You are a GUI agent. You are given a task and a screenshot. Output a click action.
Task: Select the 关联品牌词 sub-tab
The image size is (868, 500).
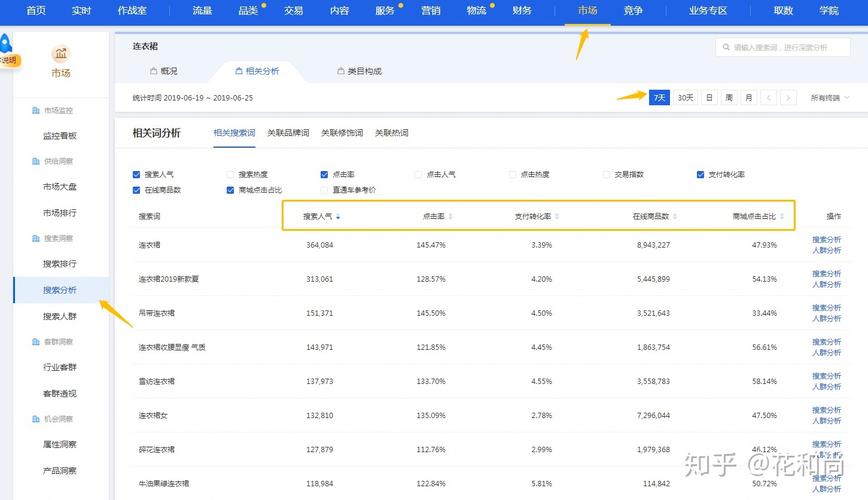[288, 133]
